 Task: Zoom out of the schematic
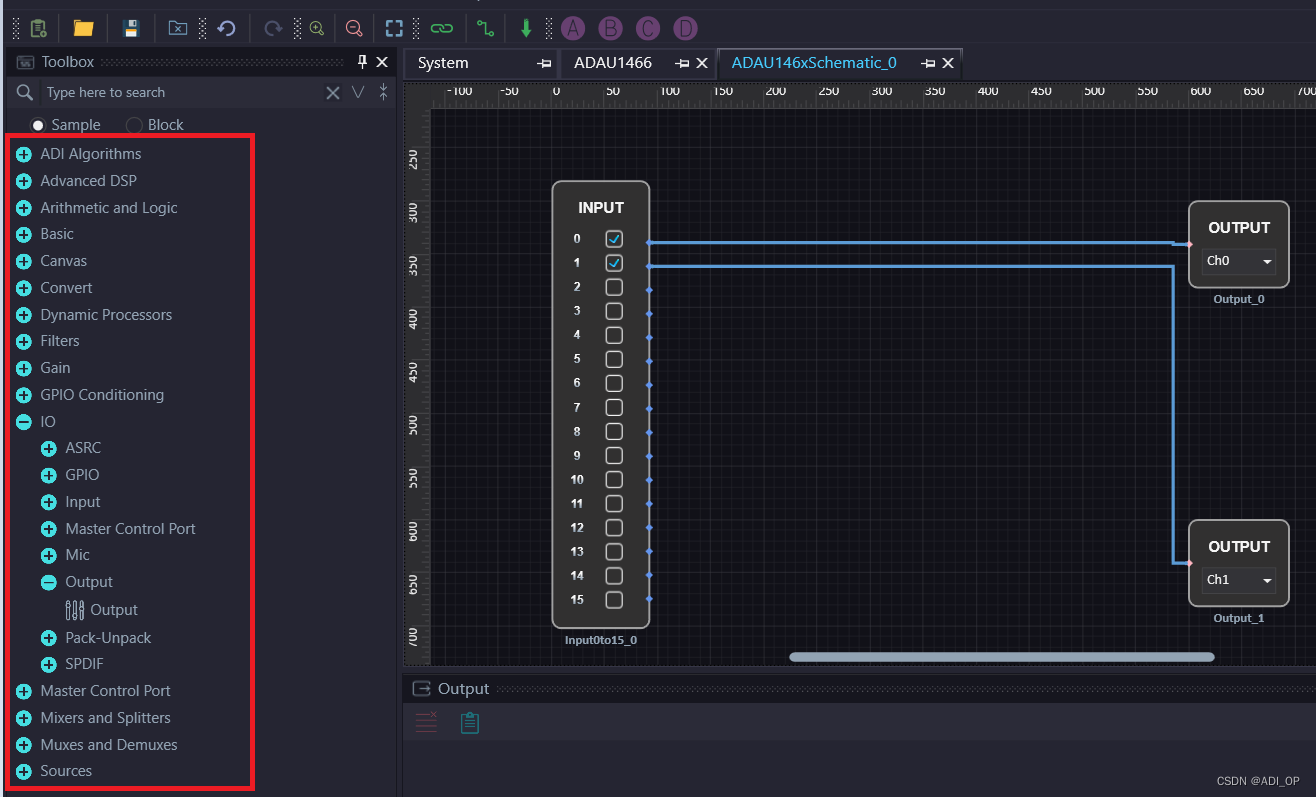pos(354,28)
